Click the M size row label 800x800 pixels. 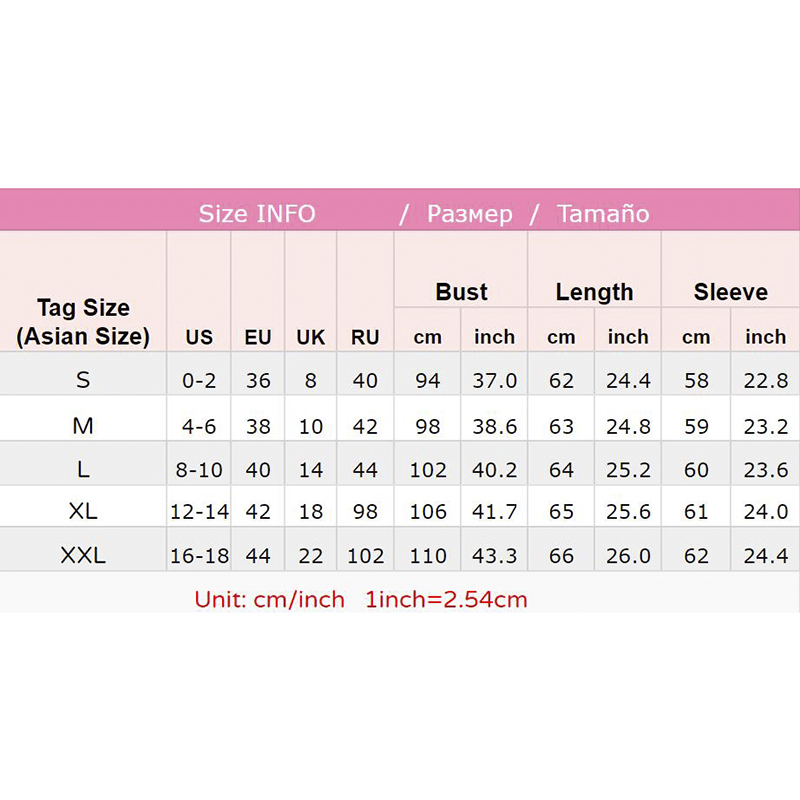click(83, 426)
